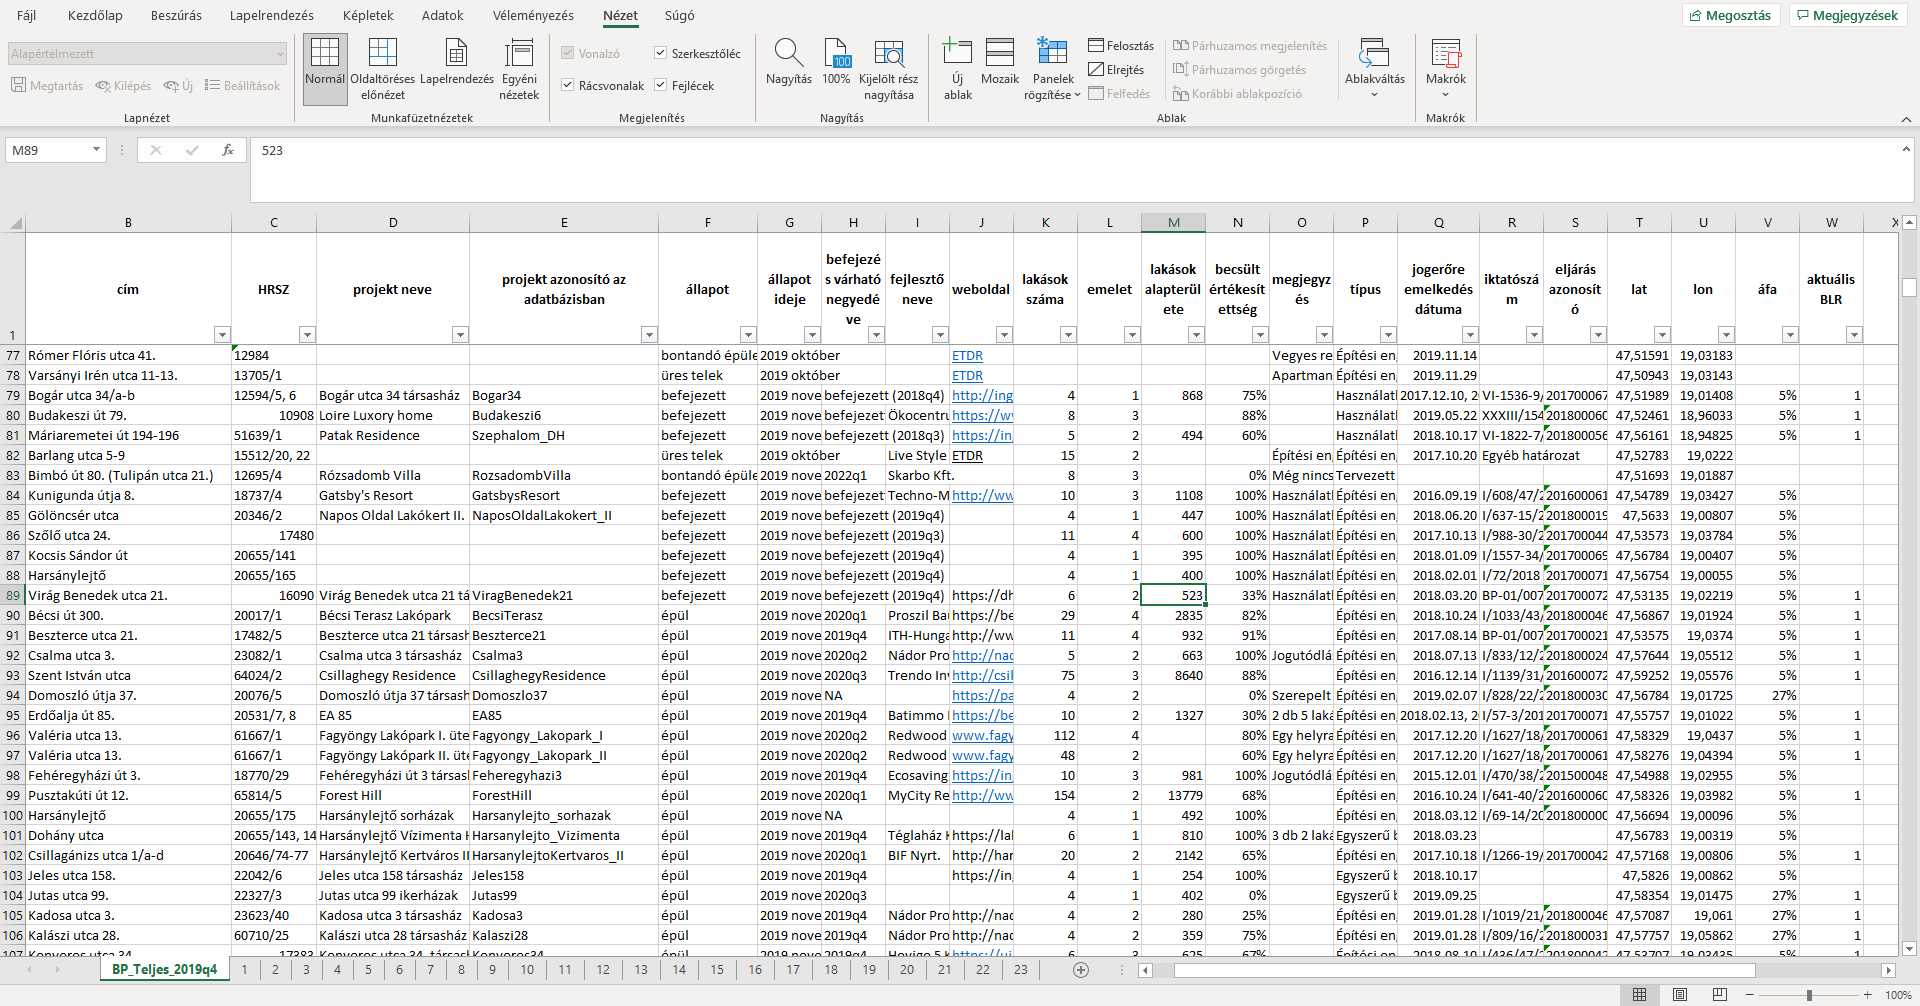Open the ETDR link in row 77
This screenshot has height=1006, width=1920.
[x=967, y=356]
